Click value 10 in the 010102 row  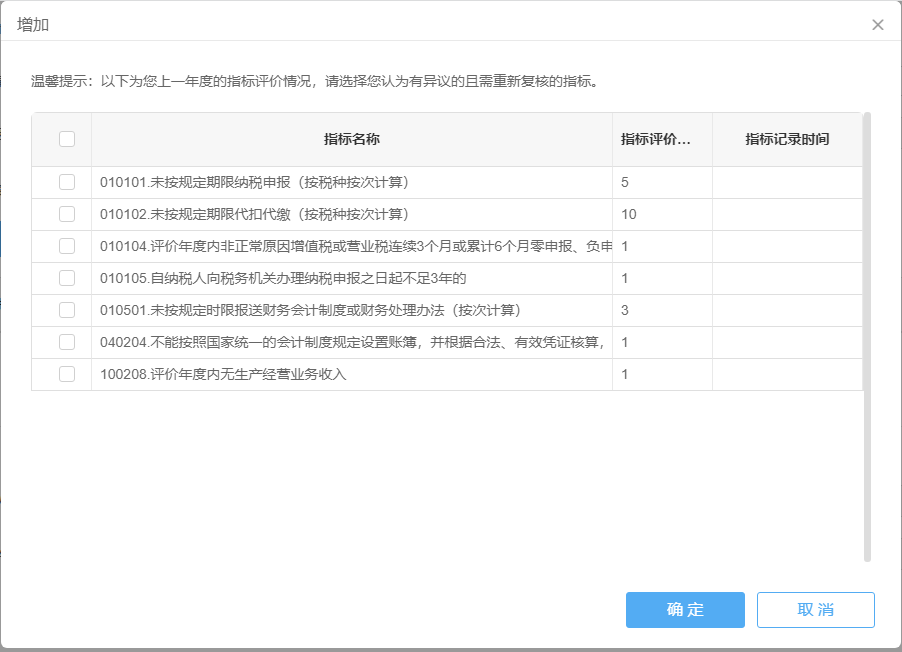[629, 215]
